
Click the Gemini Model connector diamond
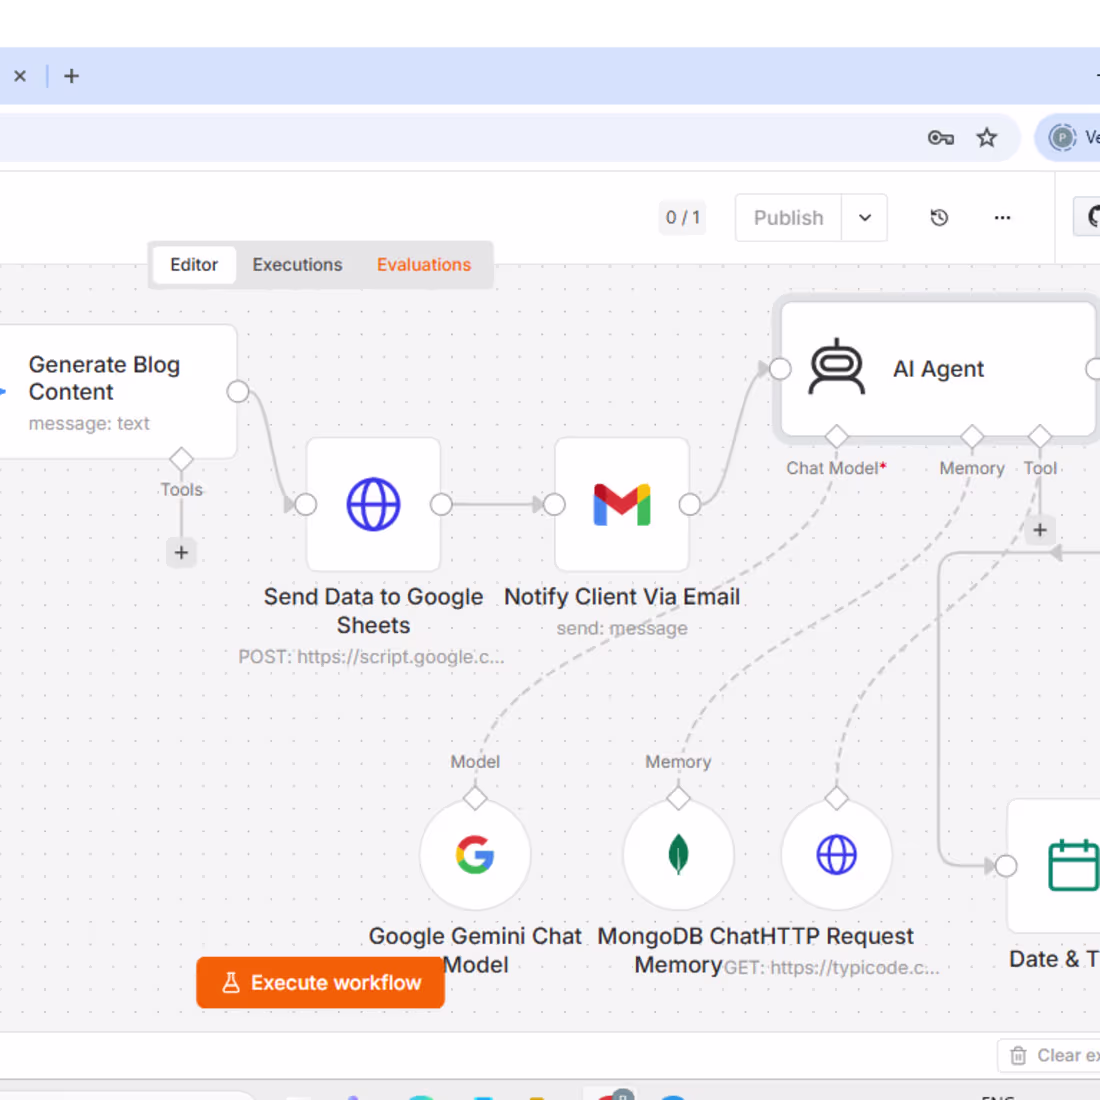(x=475, y=798)
